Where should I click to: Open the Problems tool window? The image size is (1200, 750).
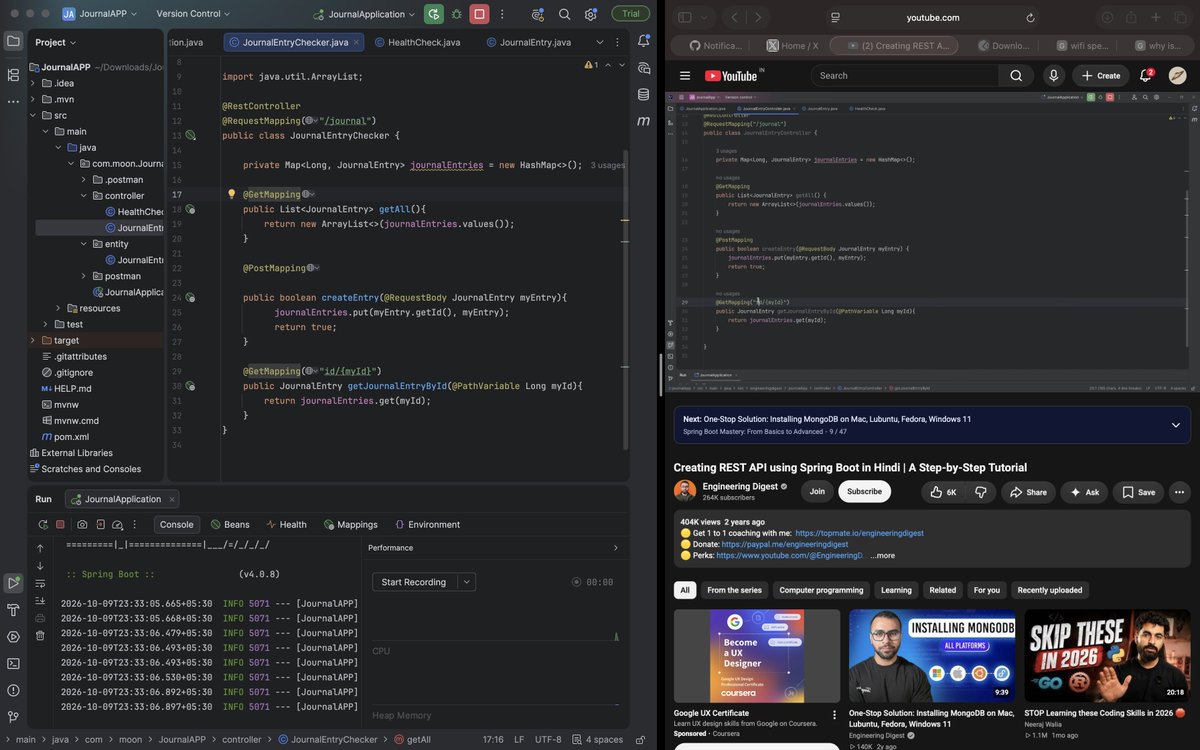(x=13, y=690)
